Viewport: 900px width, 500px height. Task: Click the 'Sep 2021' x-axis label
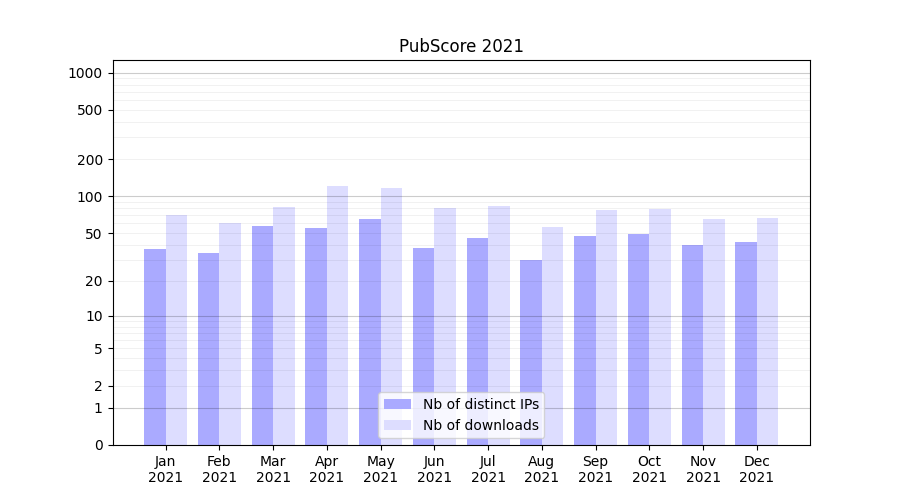coord(595,469)
